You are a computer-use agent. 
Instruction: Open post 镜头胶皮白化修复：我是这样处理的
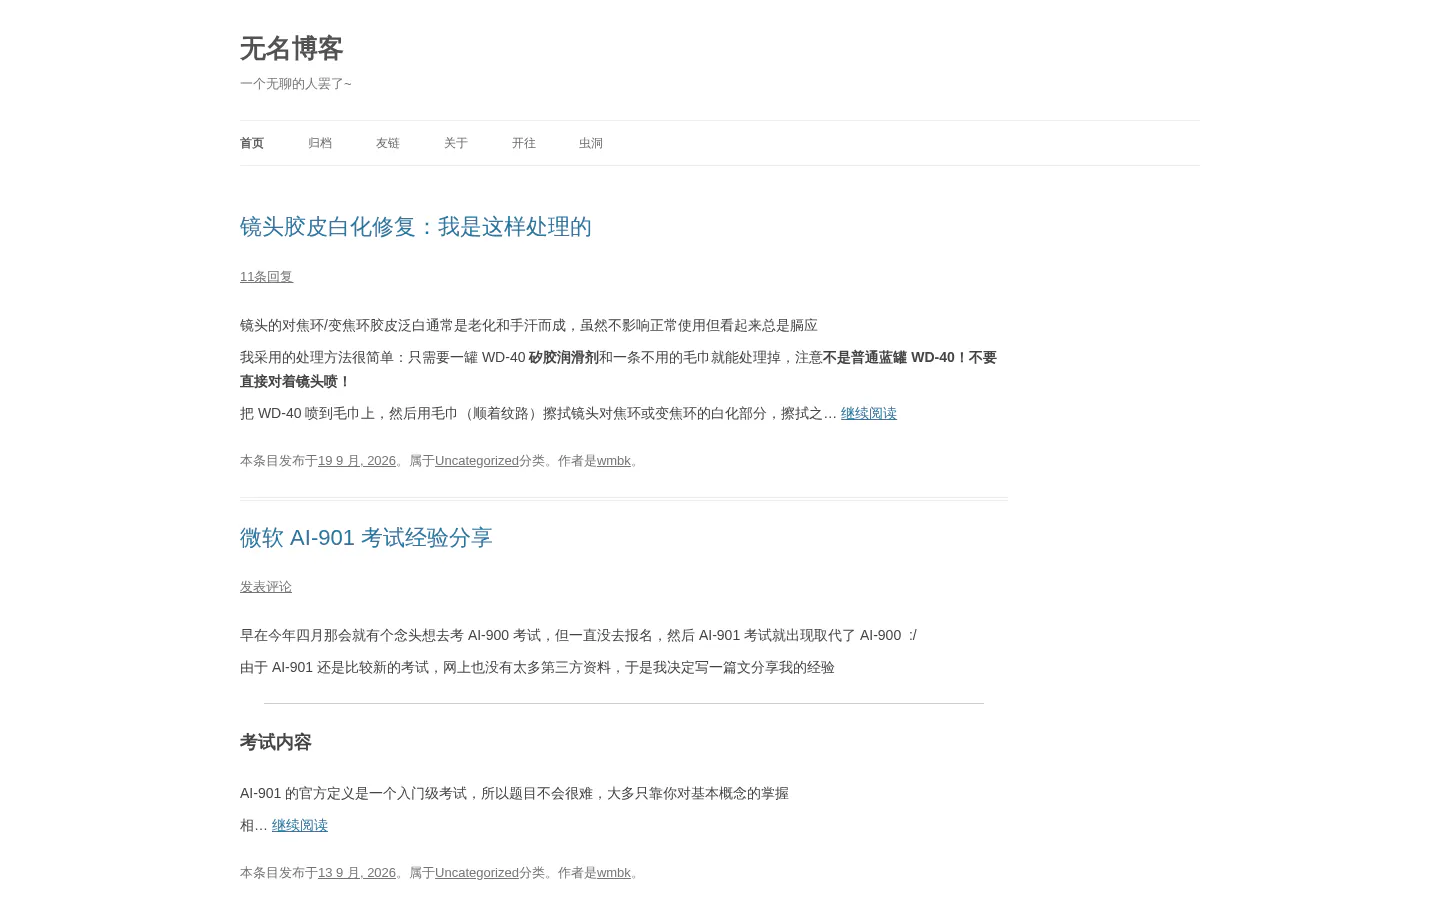tap(416, 227)
